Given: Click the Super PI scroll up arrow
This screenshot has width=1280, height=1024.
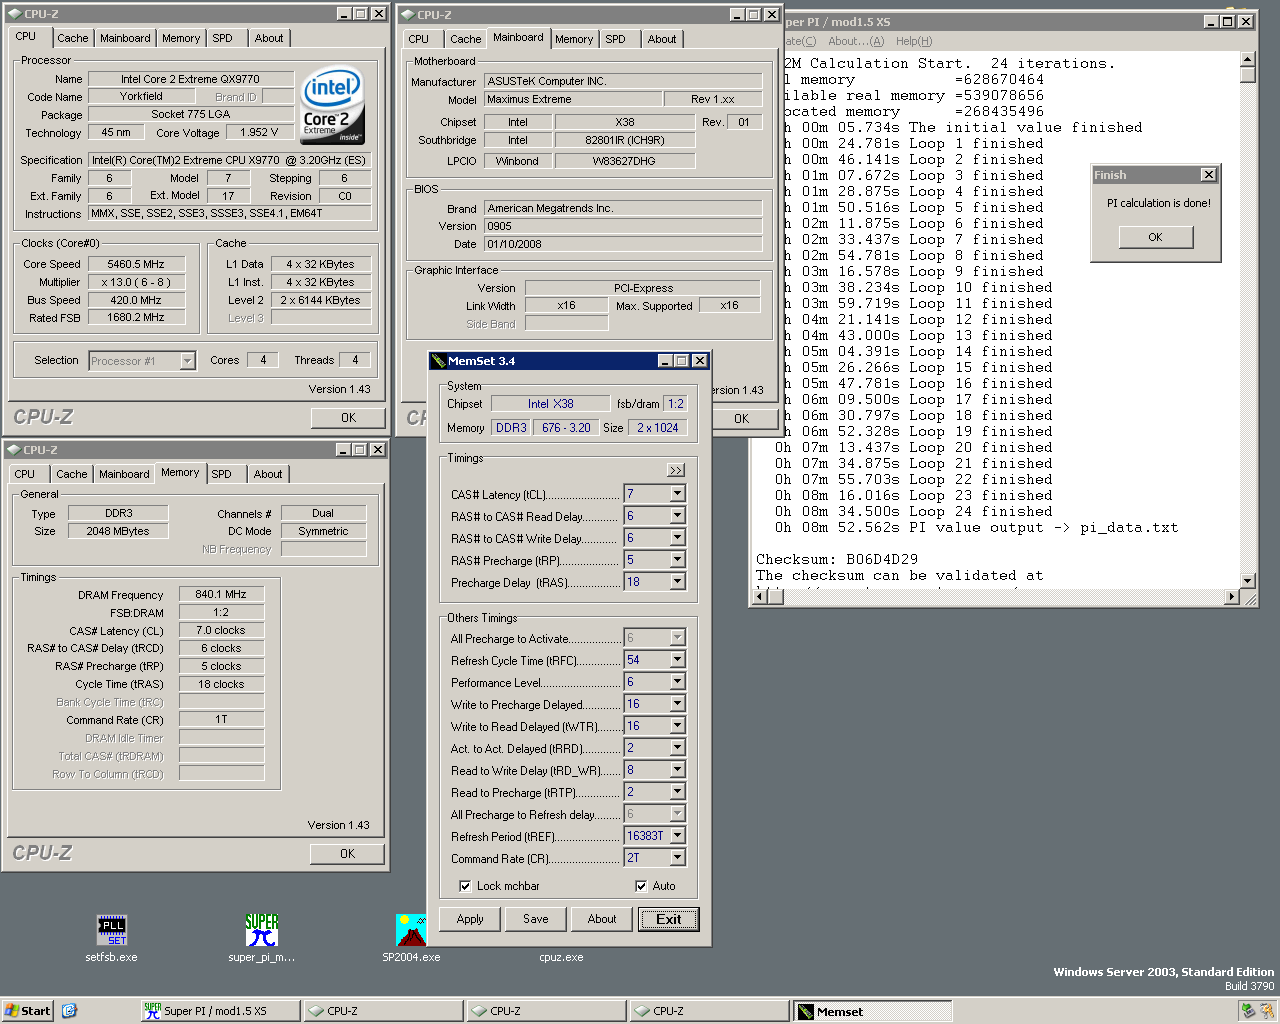Looking at the screenshot, I should click(x=1247, y=60).
